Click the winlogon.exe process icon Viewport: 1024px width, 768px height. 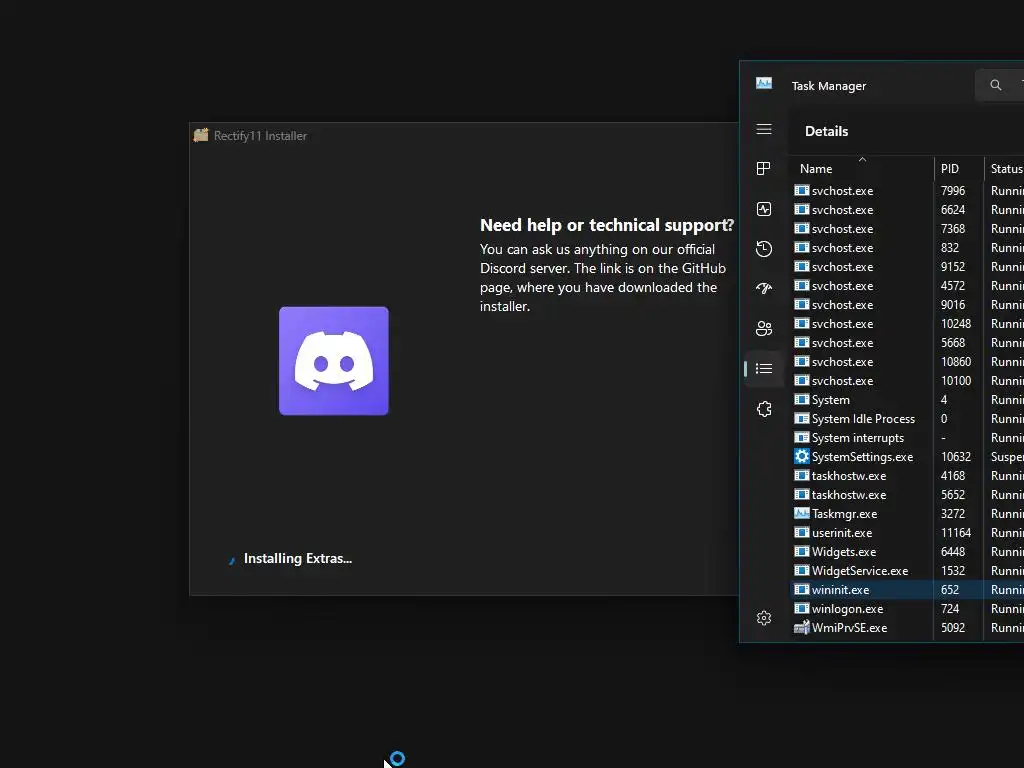point(801,609)
